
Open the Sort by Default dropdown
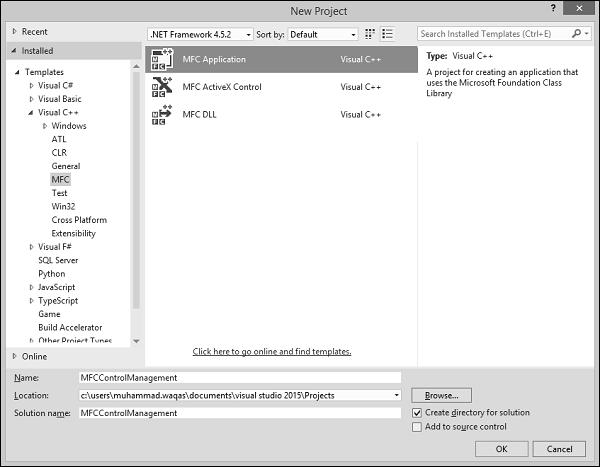(323, 34)
